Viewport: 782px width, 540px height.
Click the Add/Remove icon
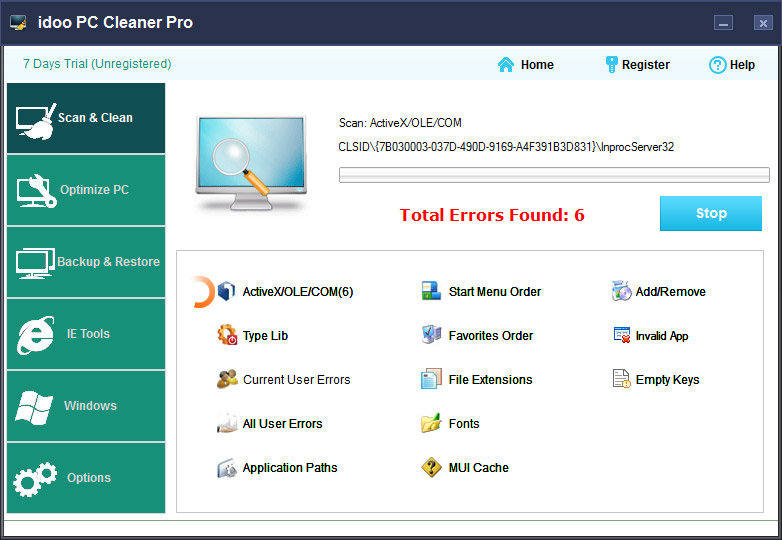pos(621,292)
